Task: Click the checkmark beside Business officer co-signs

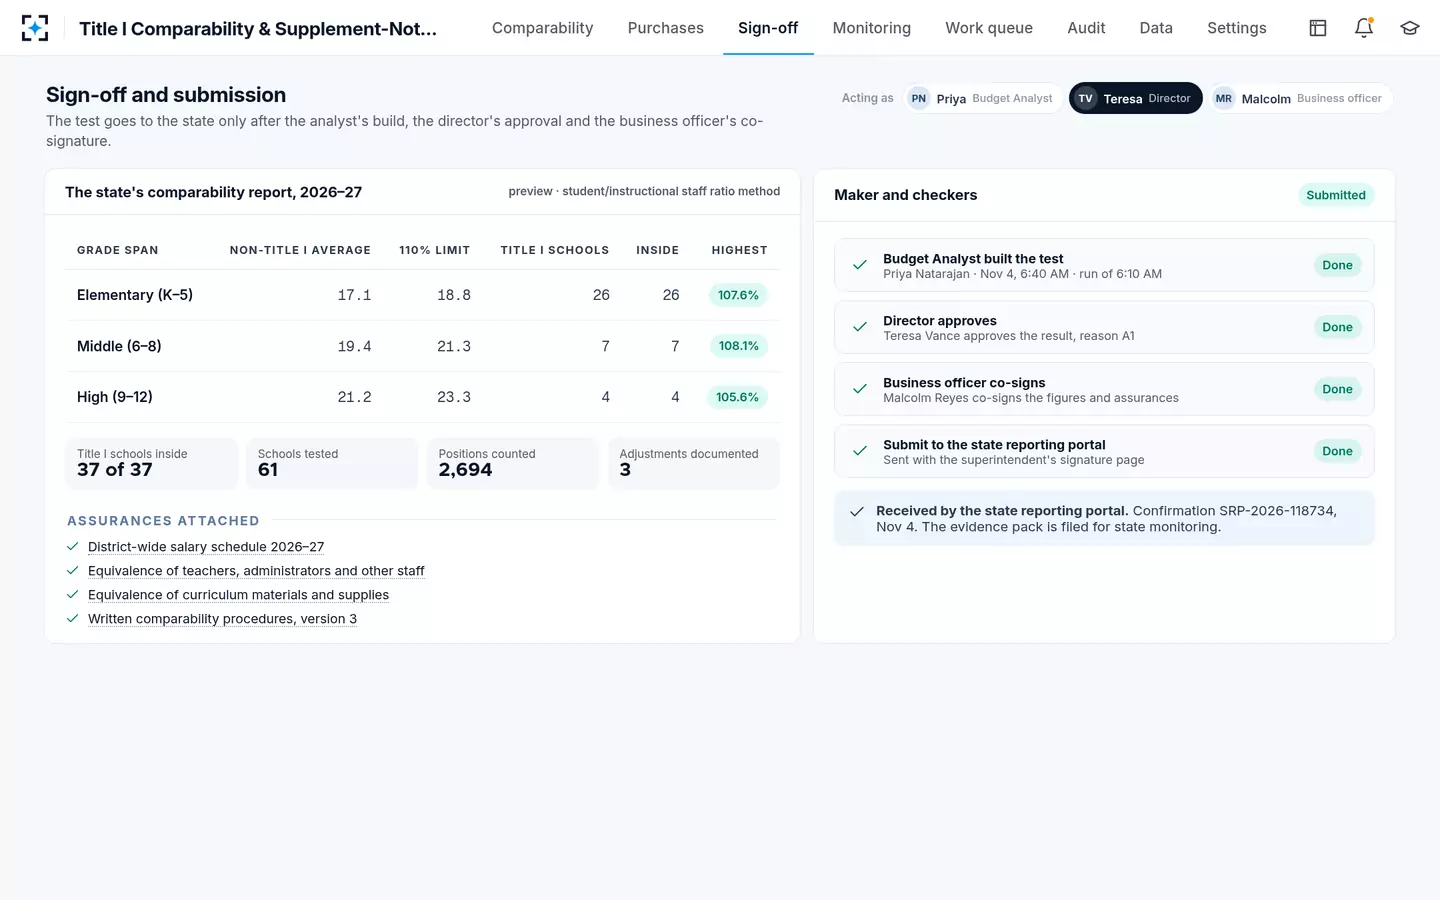Action: (859, 389)
